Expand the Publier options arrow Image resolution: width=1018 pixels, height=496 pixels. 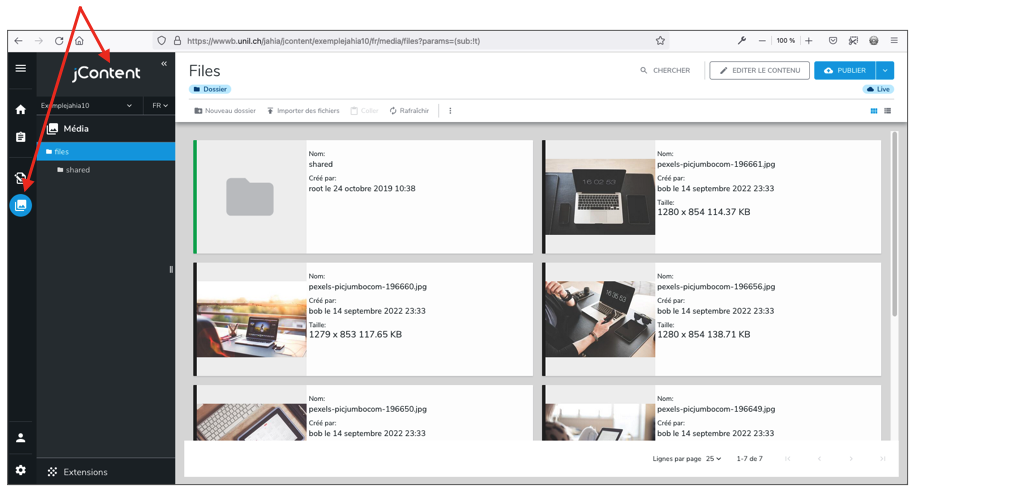885,71
